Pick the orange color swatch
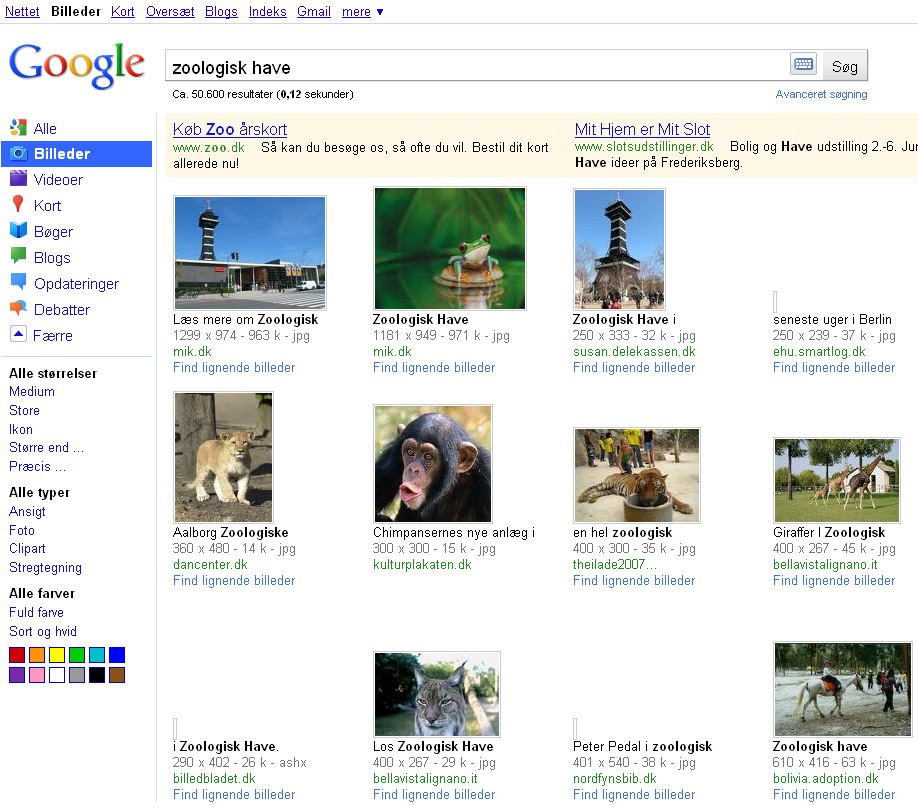918x808 pixels. [37, 655]
